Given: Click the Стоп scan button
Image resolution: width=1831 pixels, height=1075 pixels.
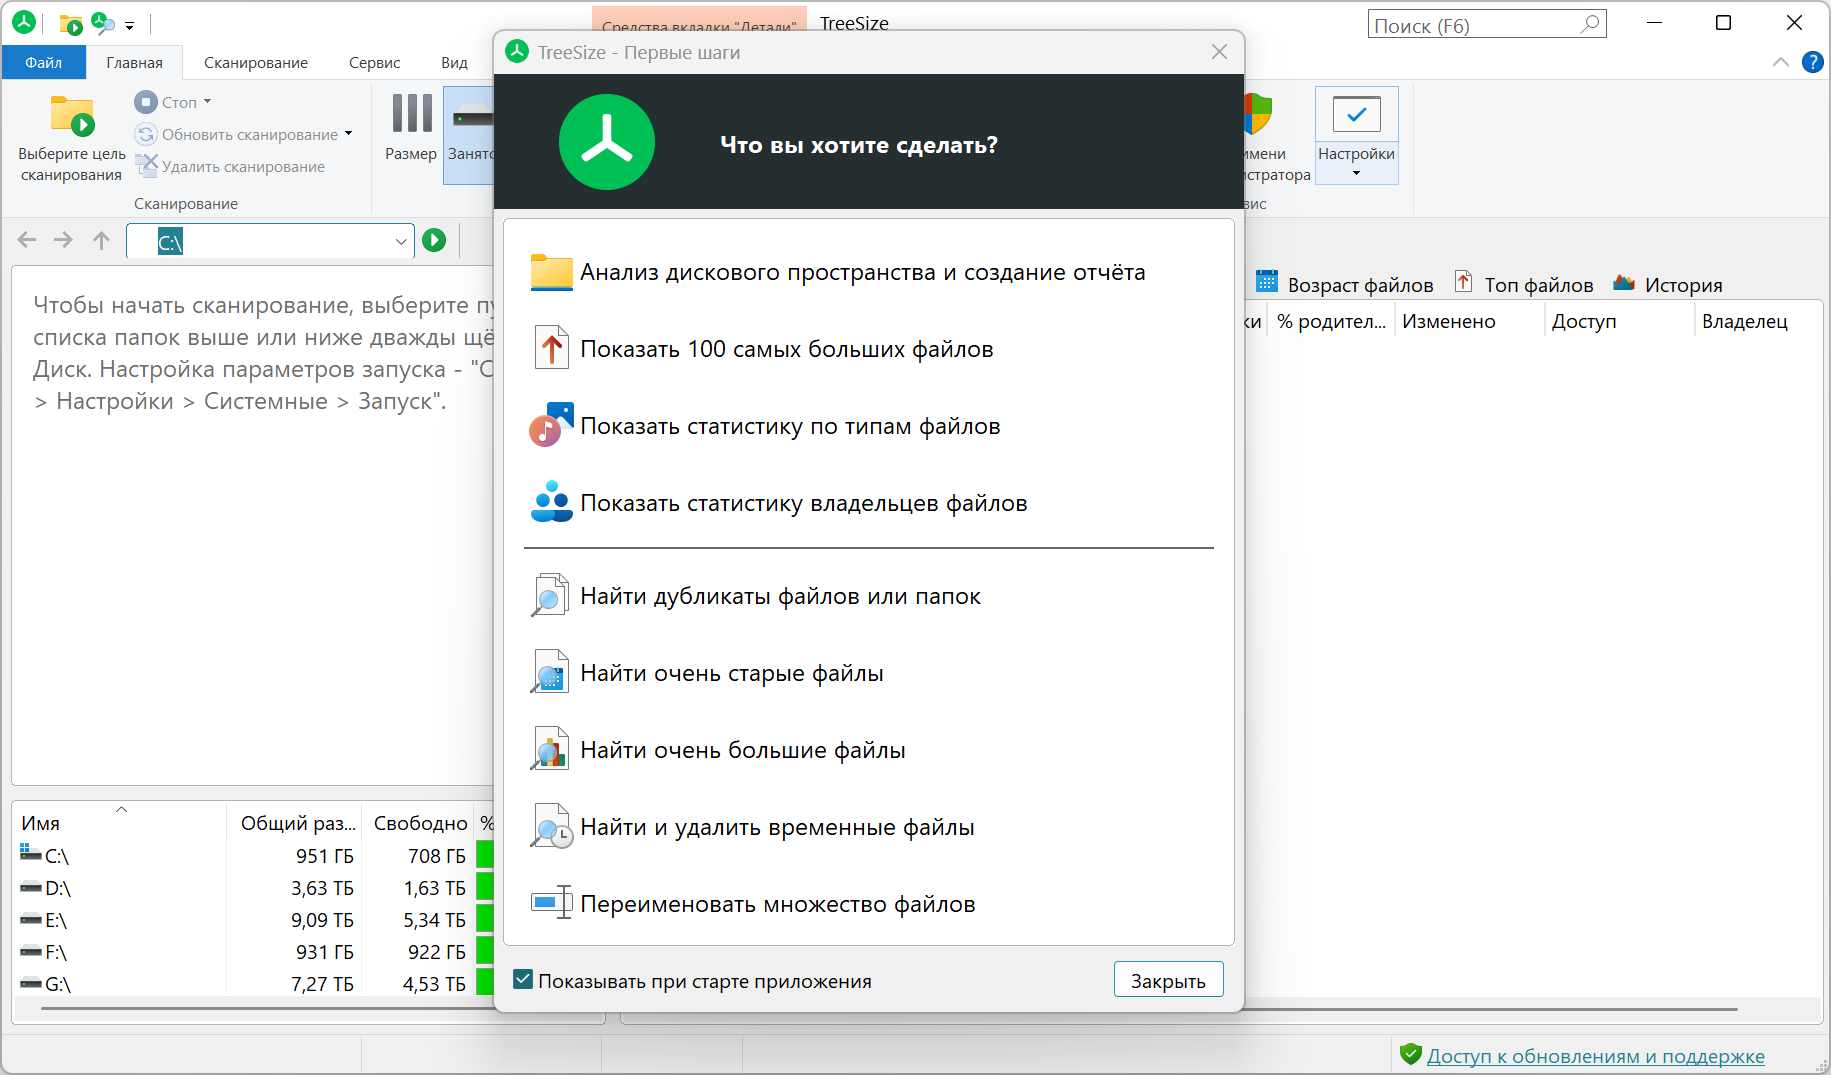Looking at the screenshot, I should [166, 102].
